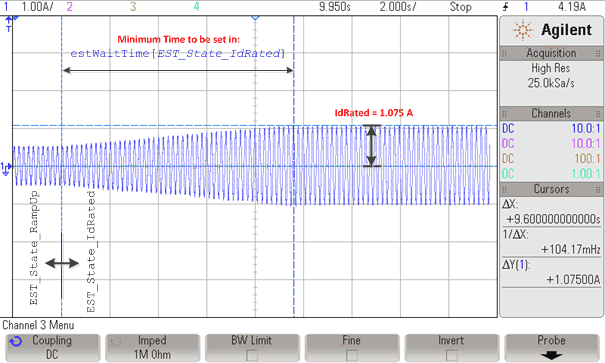Screen dimensions: 605x363
Task: Click the DC 100:1 channel row
Action: 551,159
